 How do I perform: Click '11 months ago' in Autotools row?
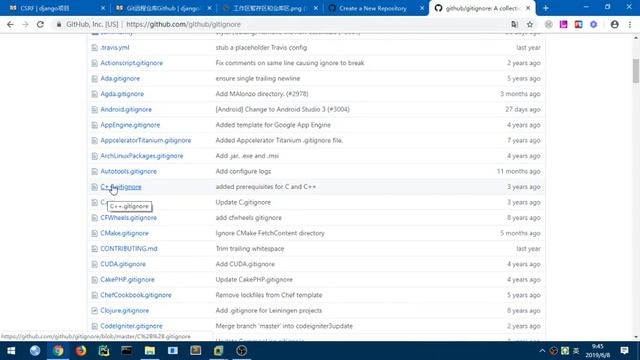coord(518,171)
